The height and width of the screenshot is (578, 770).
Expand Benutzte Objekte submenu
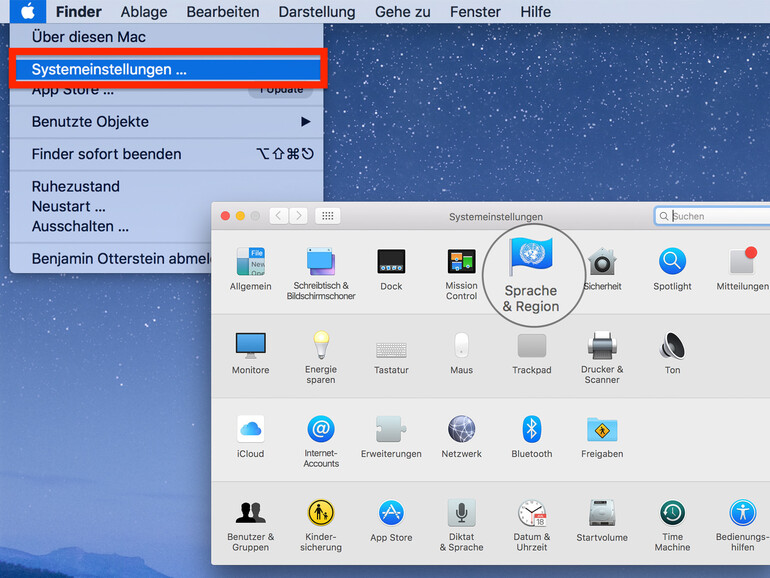pos(167,121)
